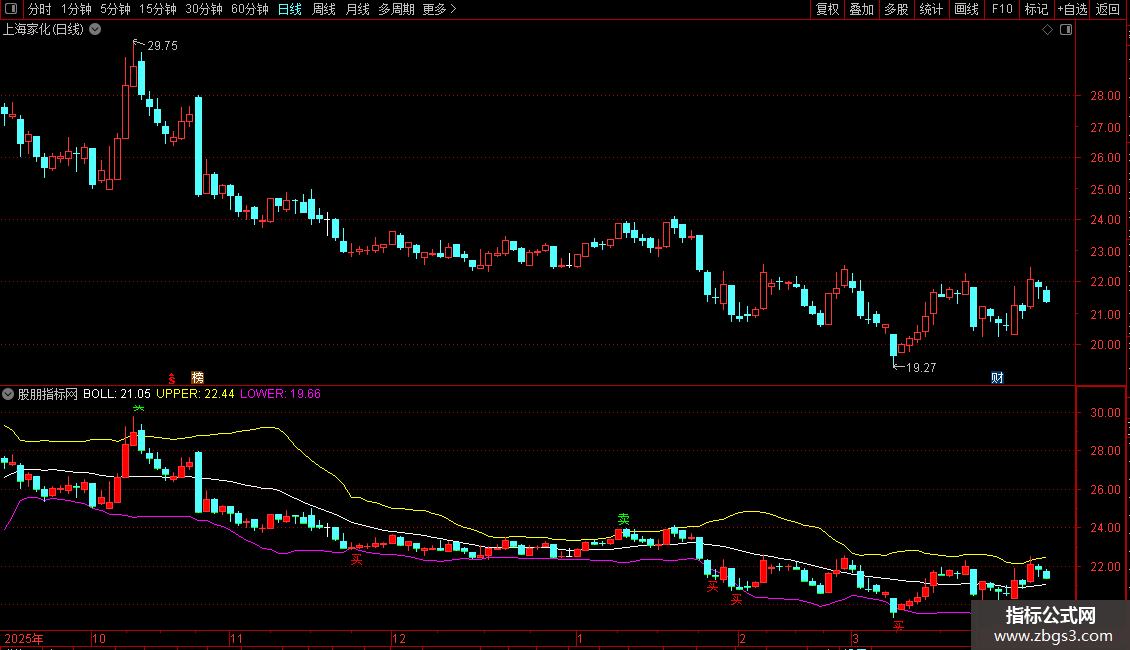
Task: Click month 11 on the time axis
Action: point(236,638)
